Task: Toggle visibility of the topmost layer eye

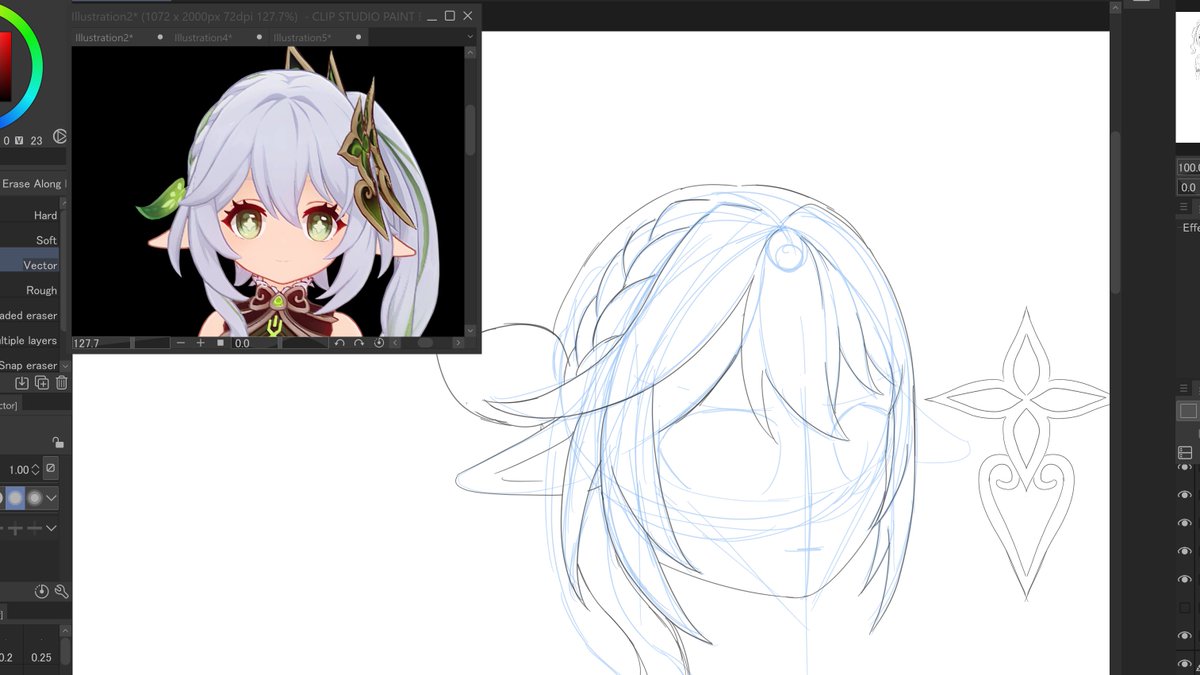Action: [x=1185, y=467]
